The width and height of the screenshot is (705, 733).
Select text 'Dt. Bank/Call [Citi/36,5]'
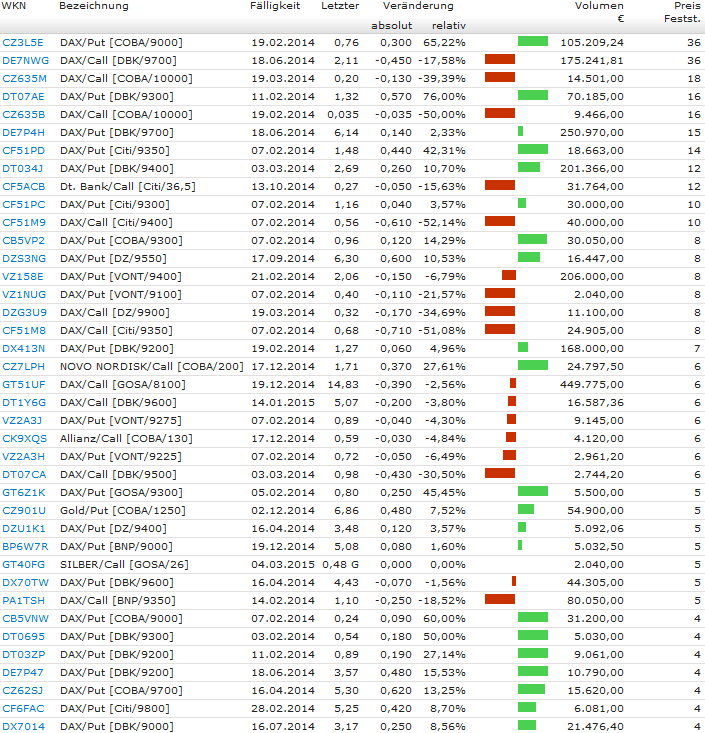point(128,187)
